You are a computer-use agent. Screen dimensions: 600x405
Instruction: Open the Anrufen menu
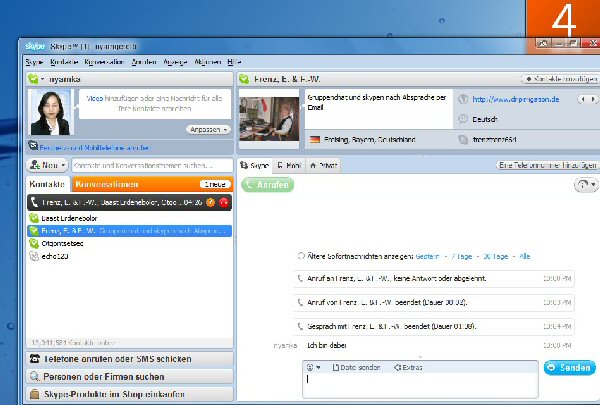click(144, 62)
